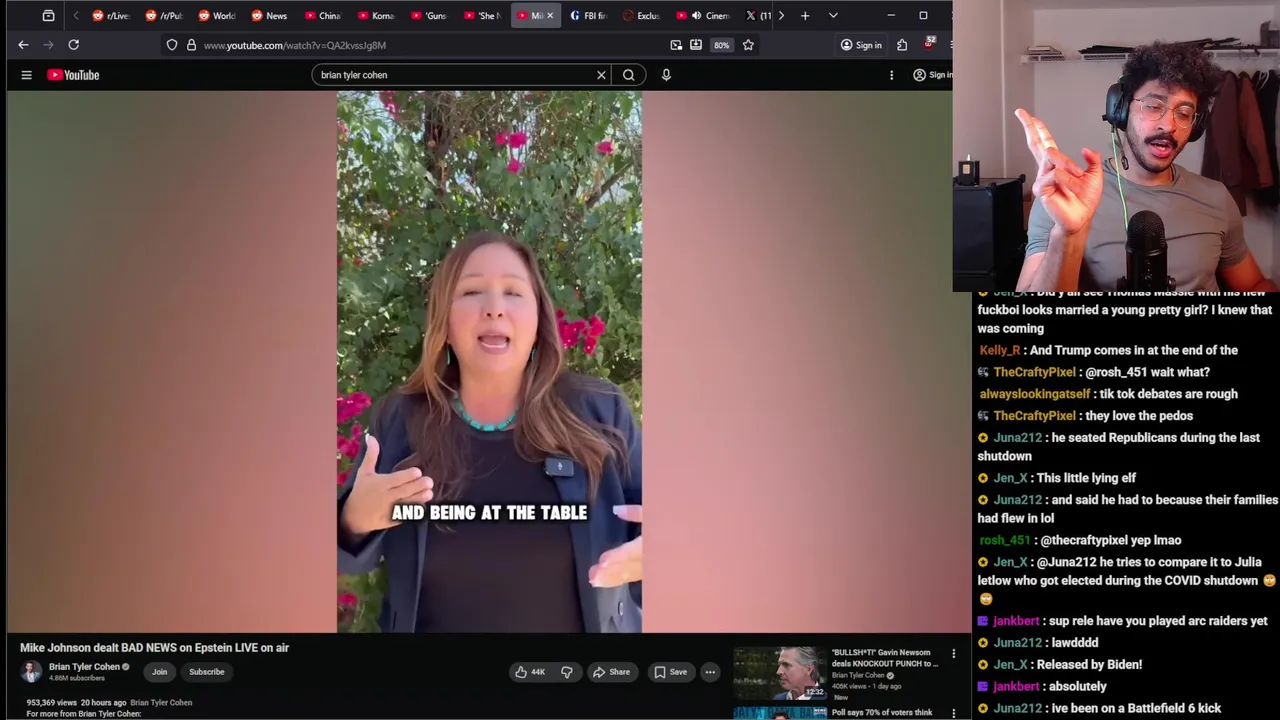Open the BULLSH*T Gavin Newsom video title

coord(885,658)
